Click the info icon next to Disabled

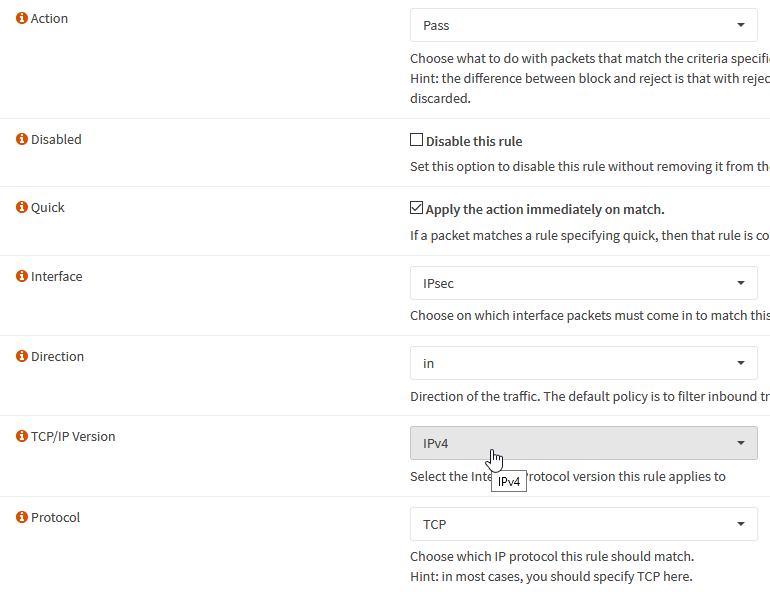click(x=22, y=140)
